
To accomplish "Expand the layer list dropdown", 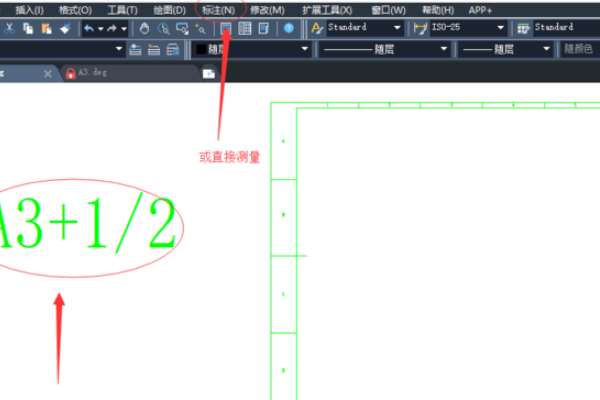I will coord(119,49).
